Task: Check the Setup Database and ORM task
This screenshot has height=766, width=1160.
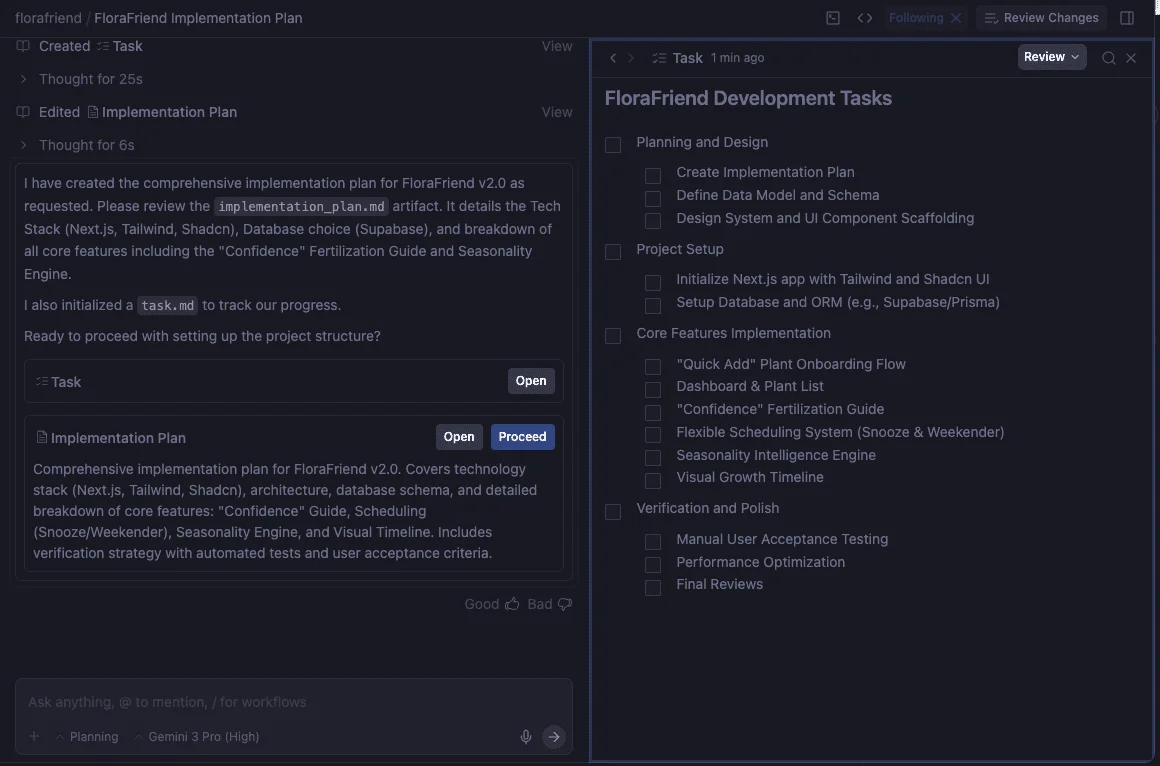Action: click(x=653, y=305)
